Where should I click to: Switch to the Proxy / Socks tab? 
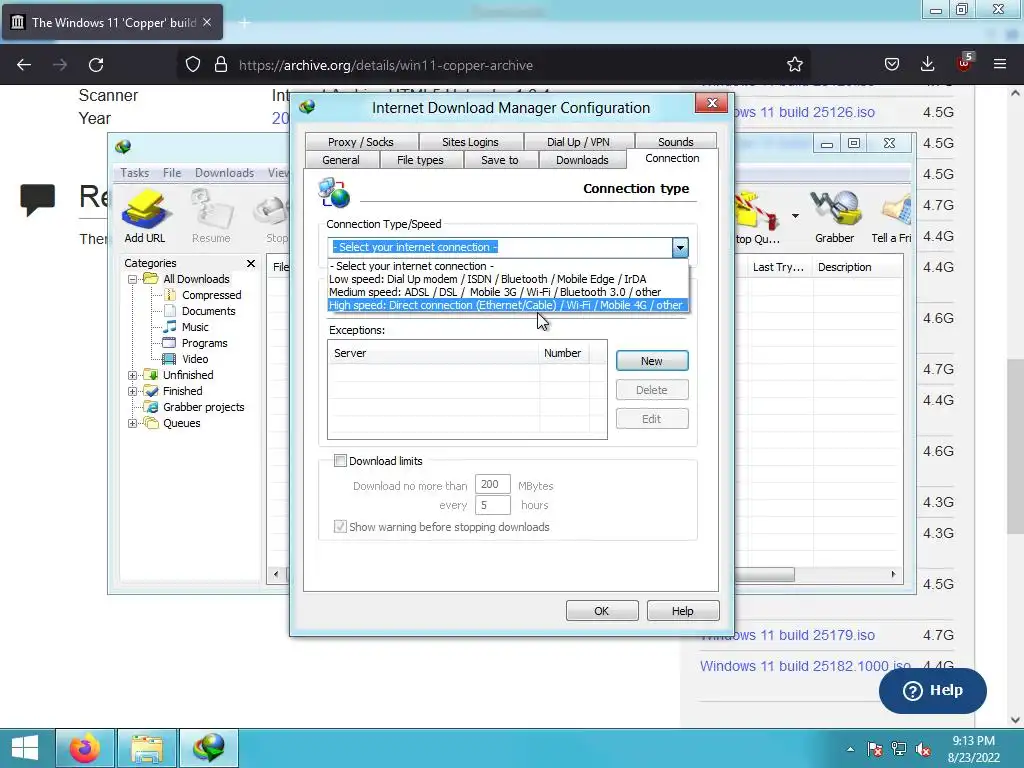[x=361, y=142]
